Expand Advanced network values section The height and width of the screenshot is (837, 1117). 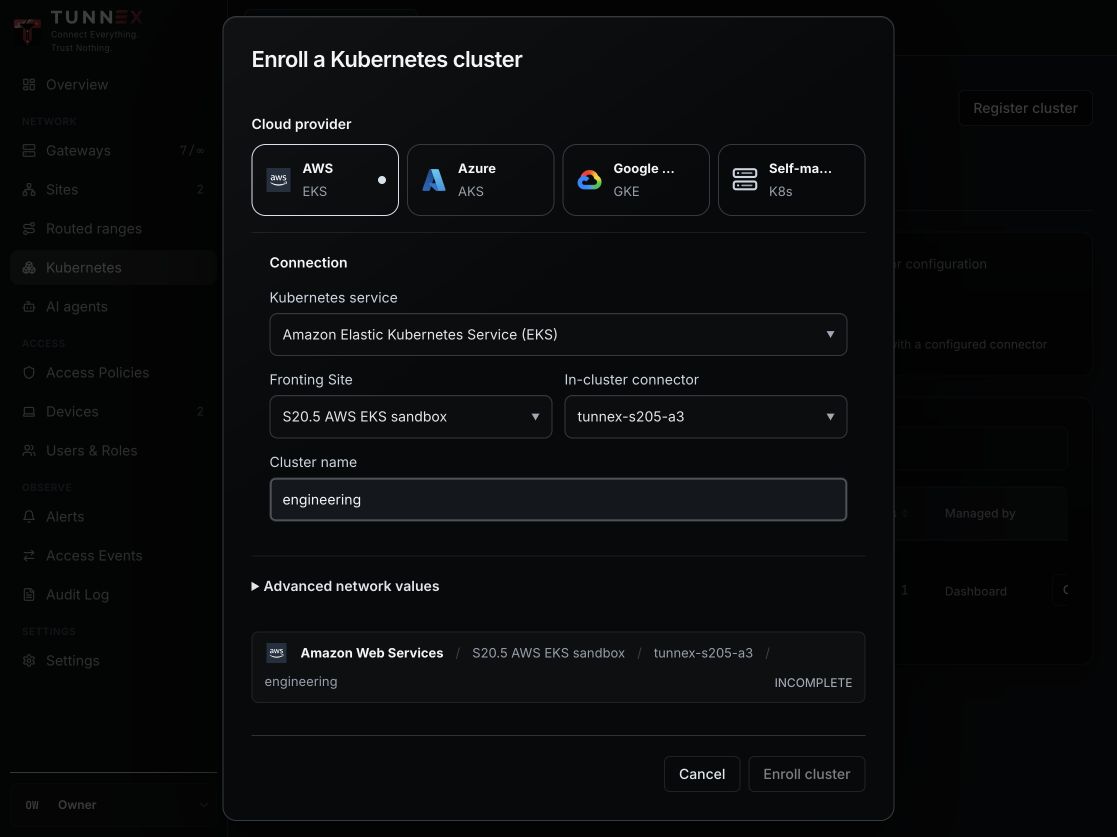346,586
